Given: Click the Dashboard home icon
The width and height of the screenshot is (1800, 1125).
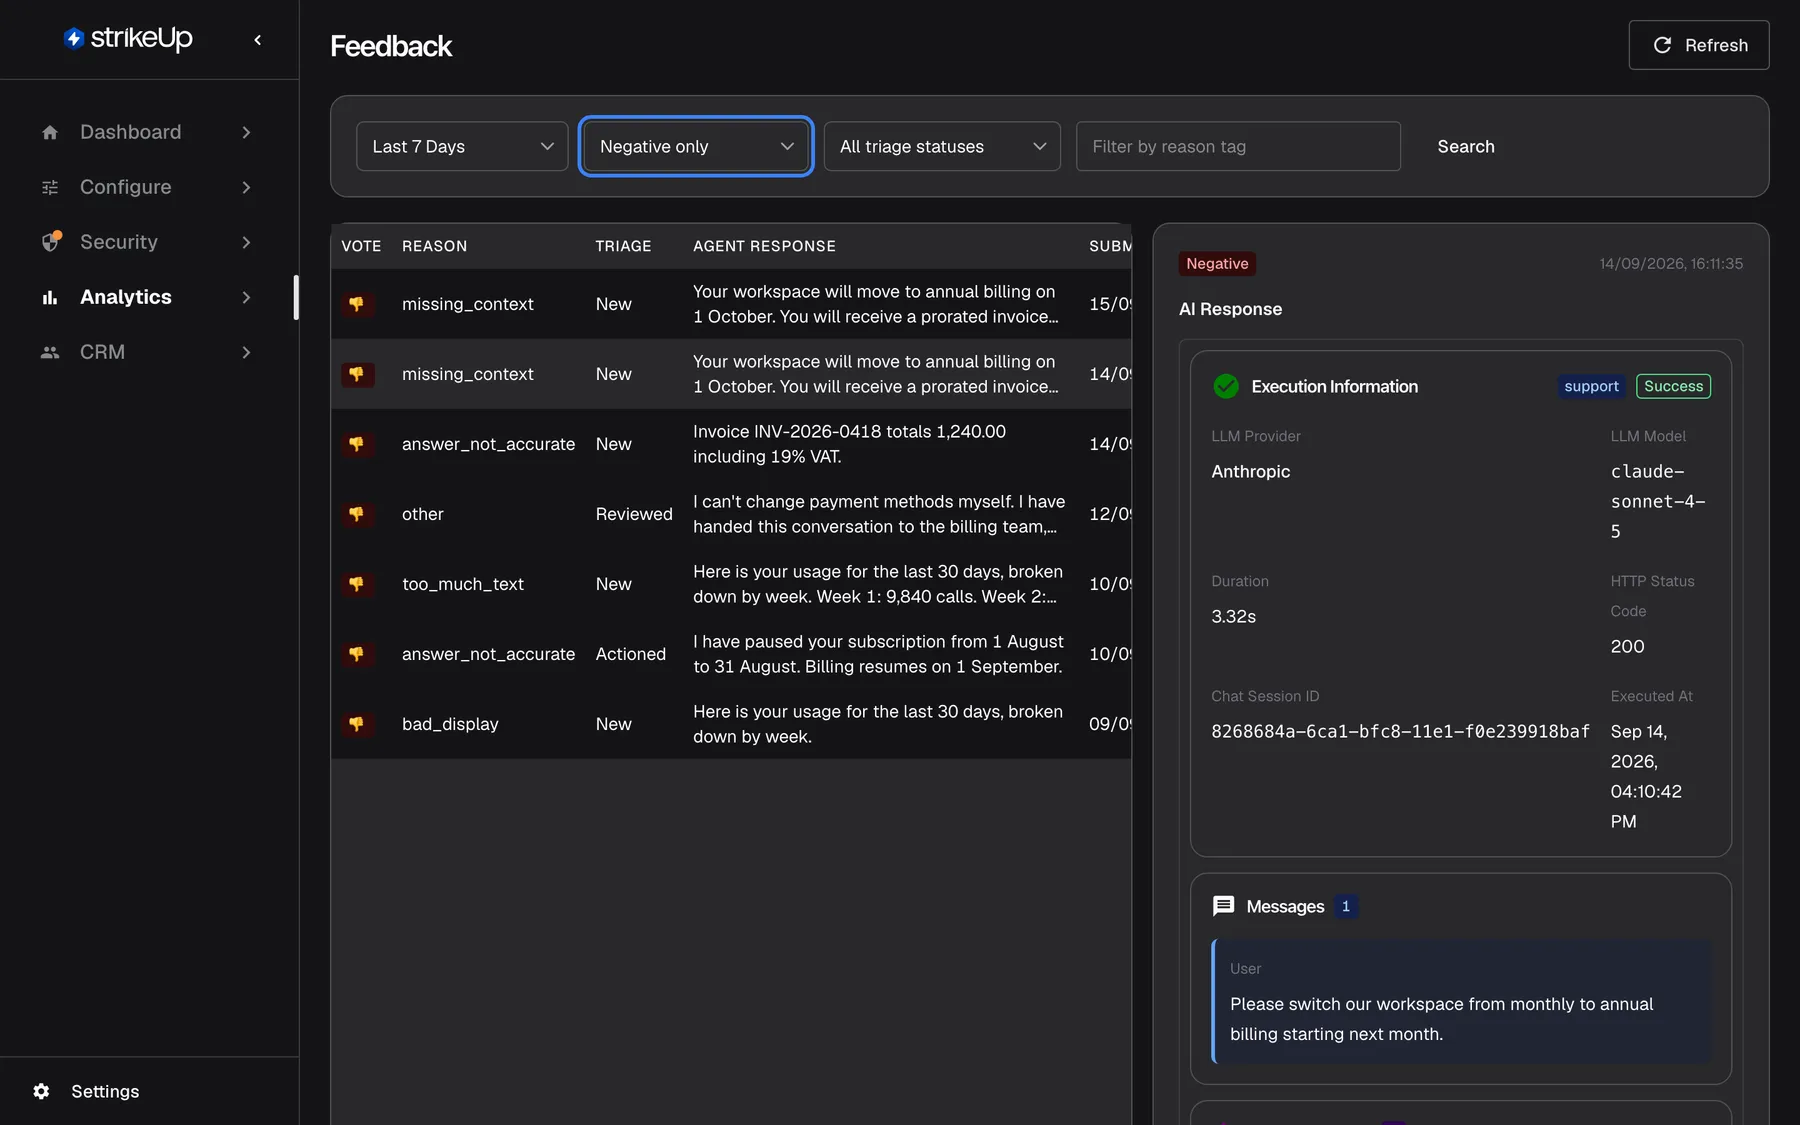Looking at the screenshot, I should pyautogui.click(x=50, y=132).
